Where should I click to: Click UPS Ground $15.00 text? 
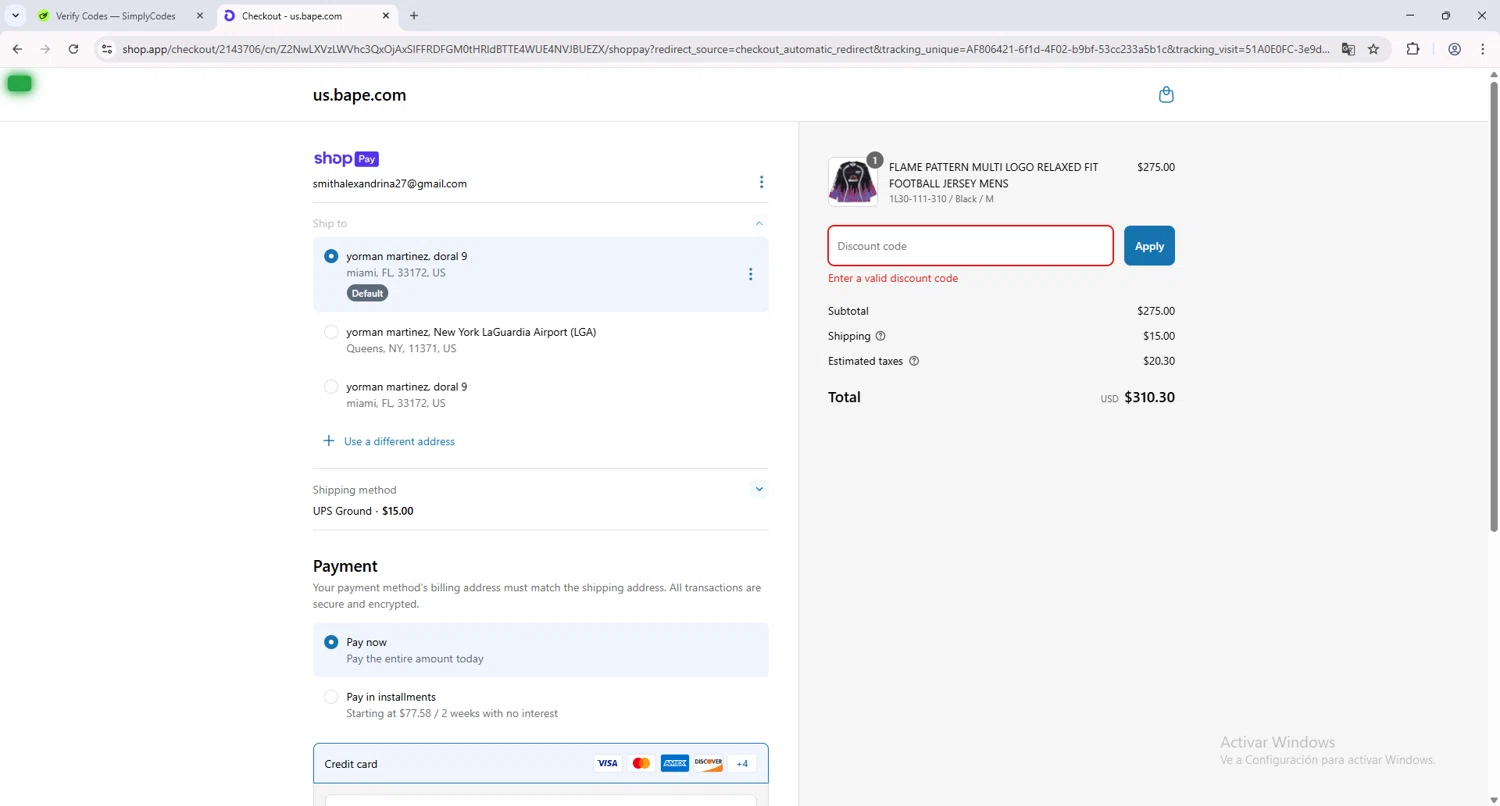pyautogui.click(x=363, y=511)
